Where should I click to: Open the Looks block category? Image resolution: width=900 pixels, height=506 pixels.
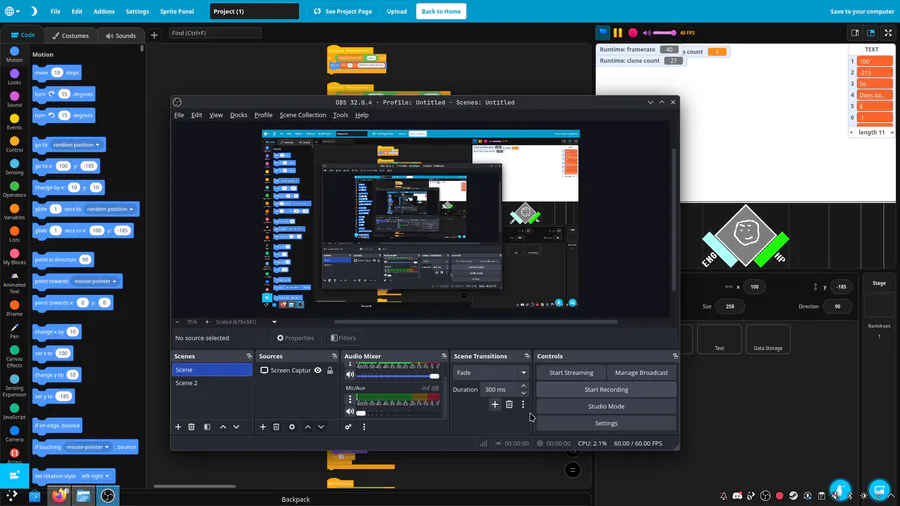coord(14,77)
